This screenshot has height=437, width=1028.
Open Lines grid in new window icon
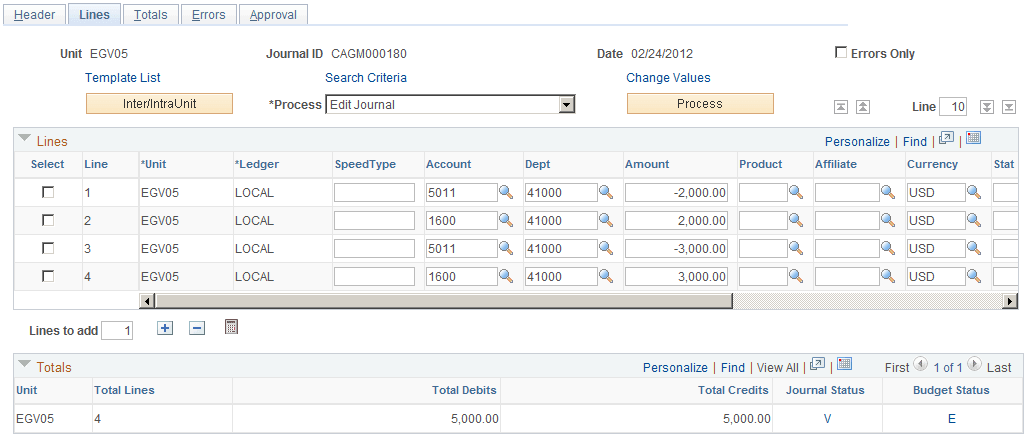click(x=946, y=138)
